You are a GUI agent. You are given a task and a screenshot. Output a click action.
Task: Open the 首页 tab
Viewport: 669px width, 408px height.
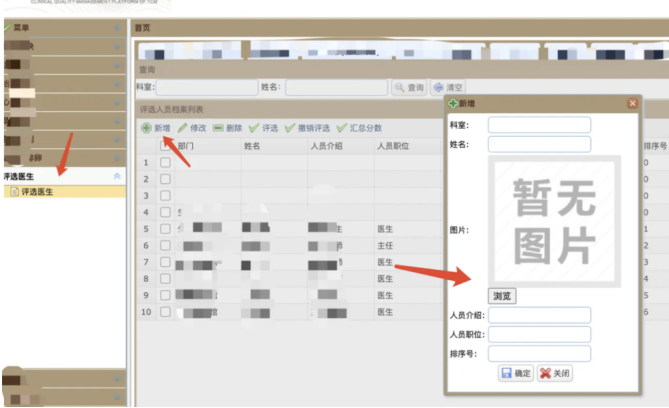(x=144, y=27)
